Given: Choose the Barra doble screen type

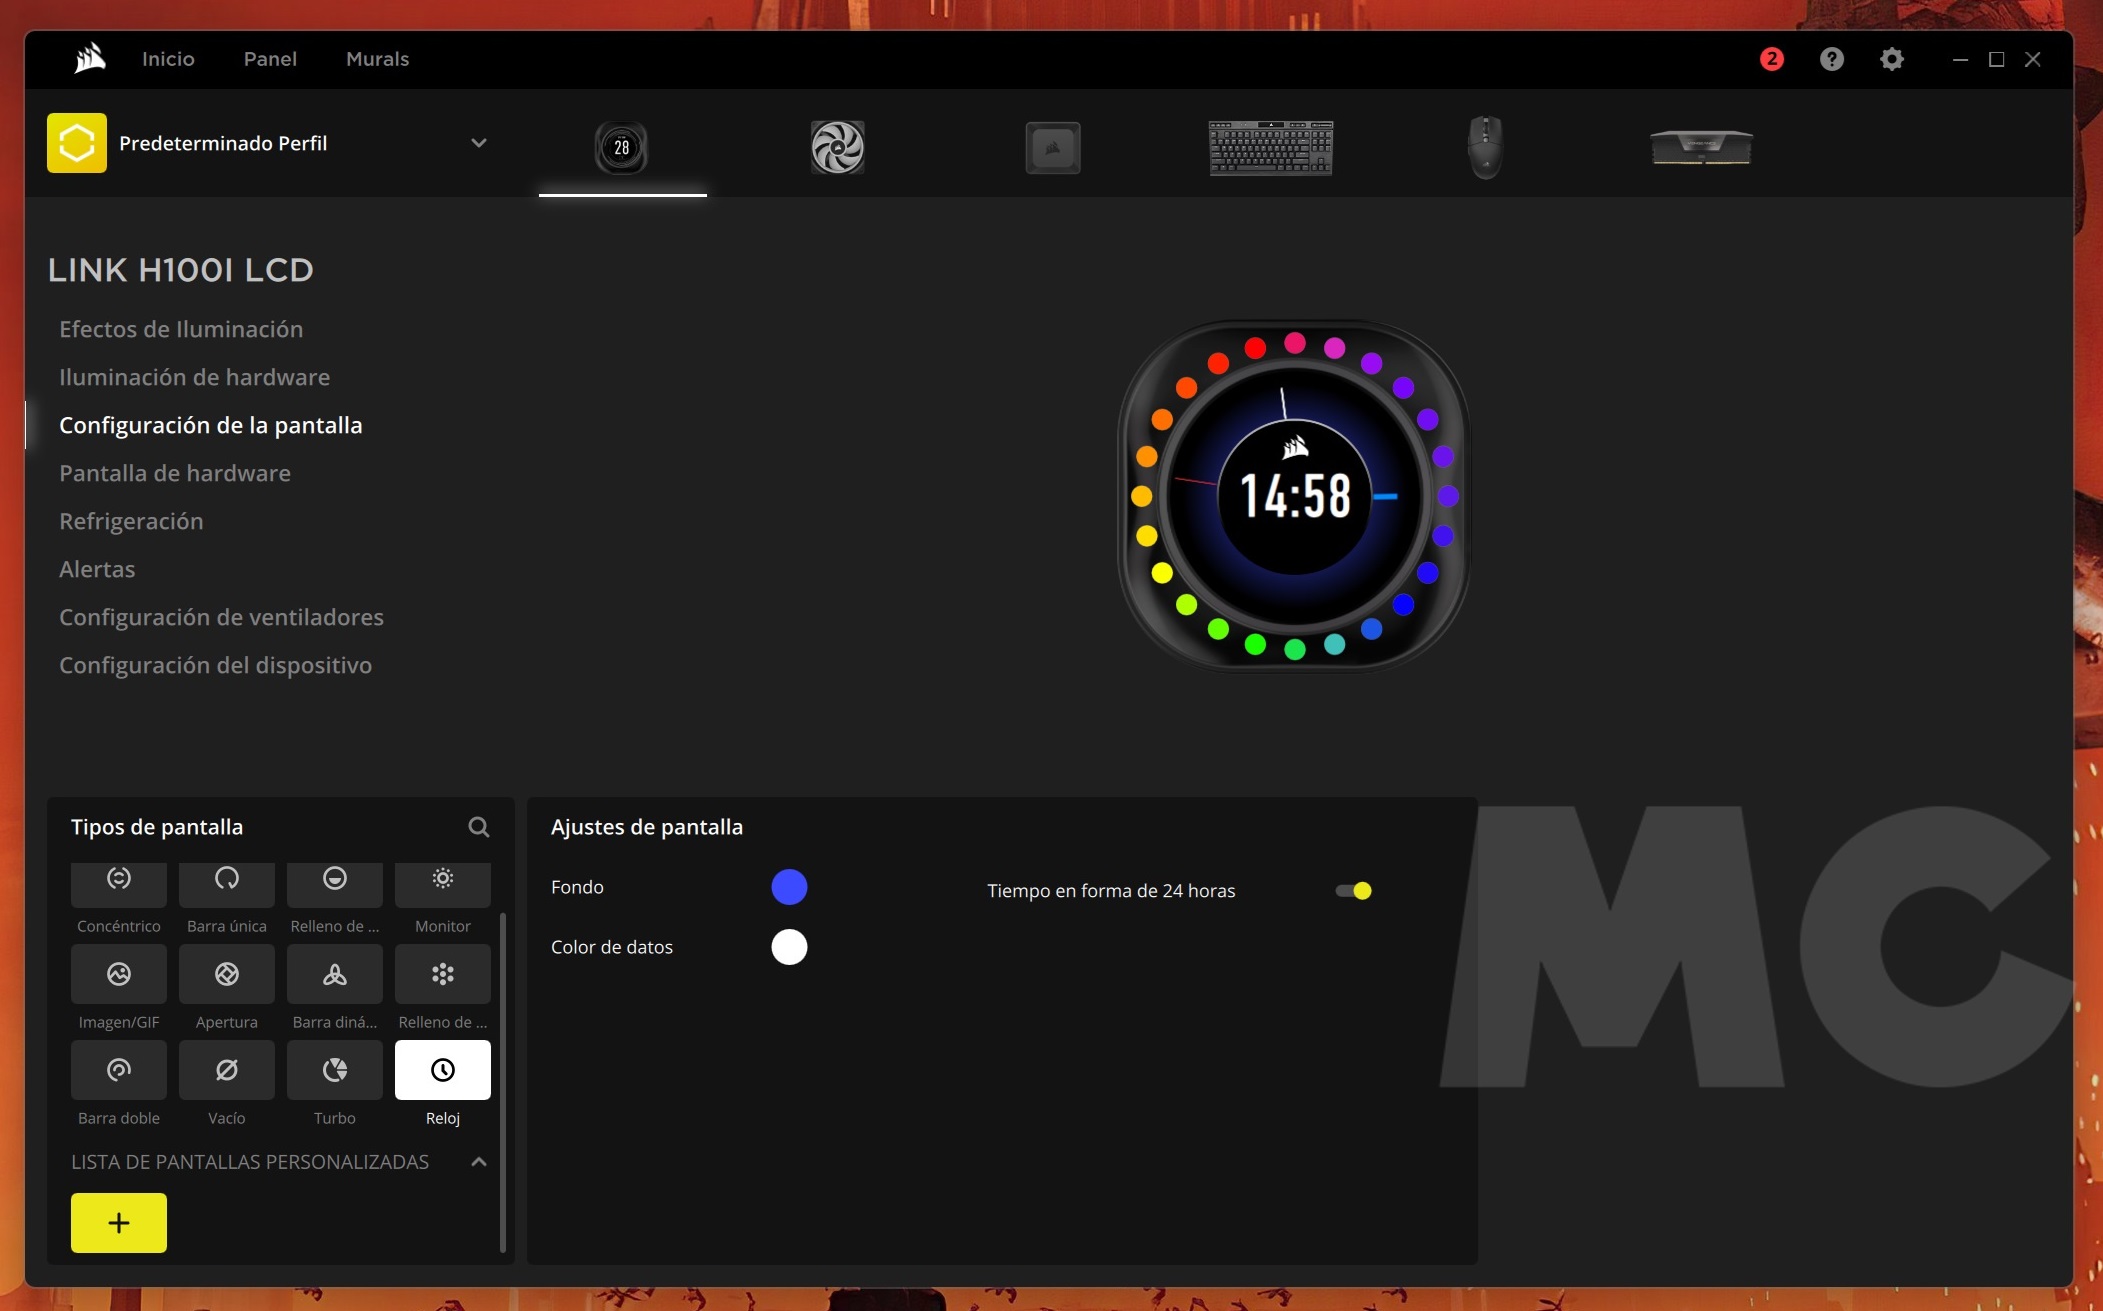Looking at the screenshot, I should 119,1070.
